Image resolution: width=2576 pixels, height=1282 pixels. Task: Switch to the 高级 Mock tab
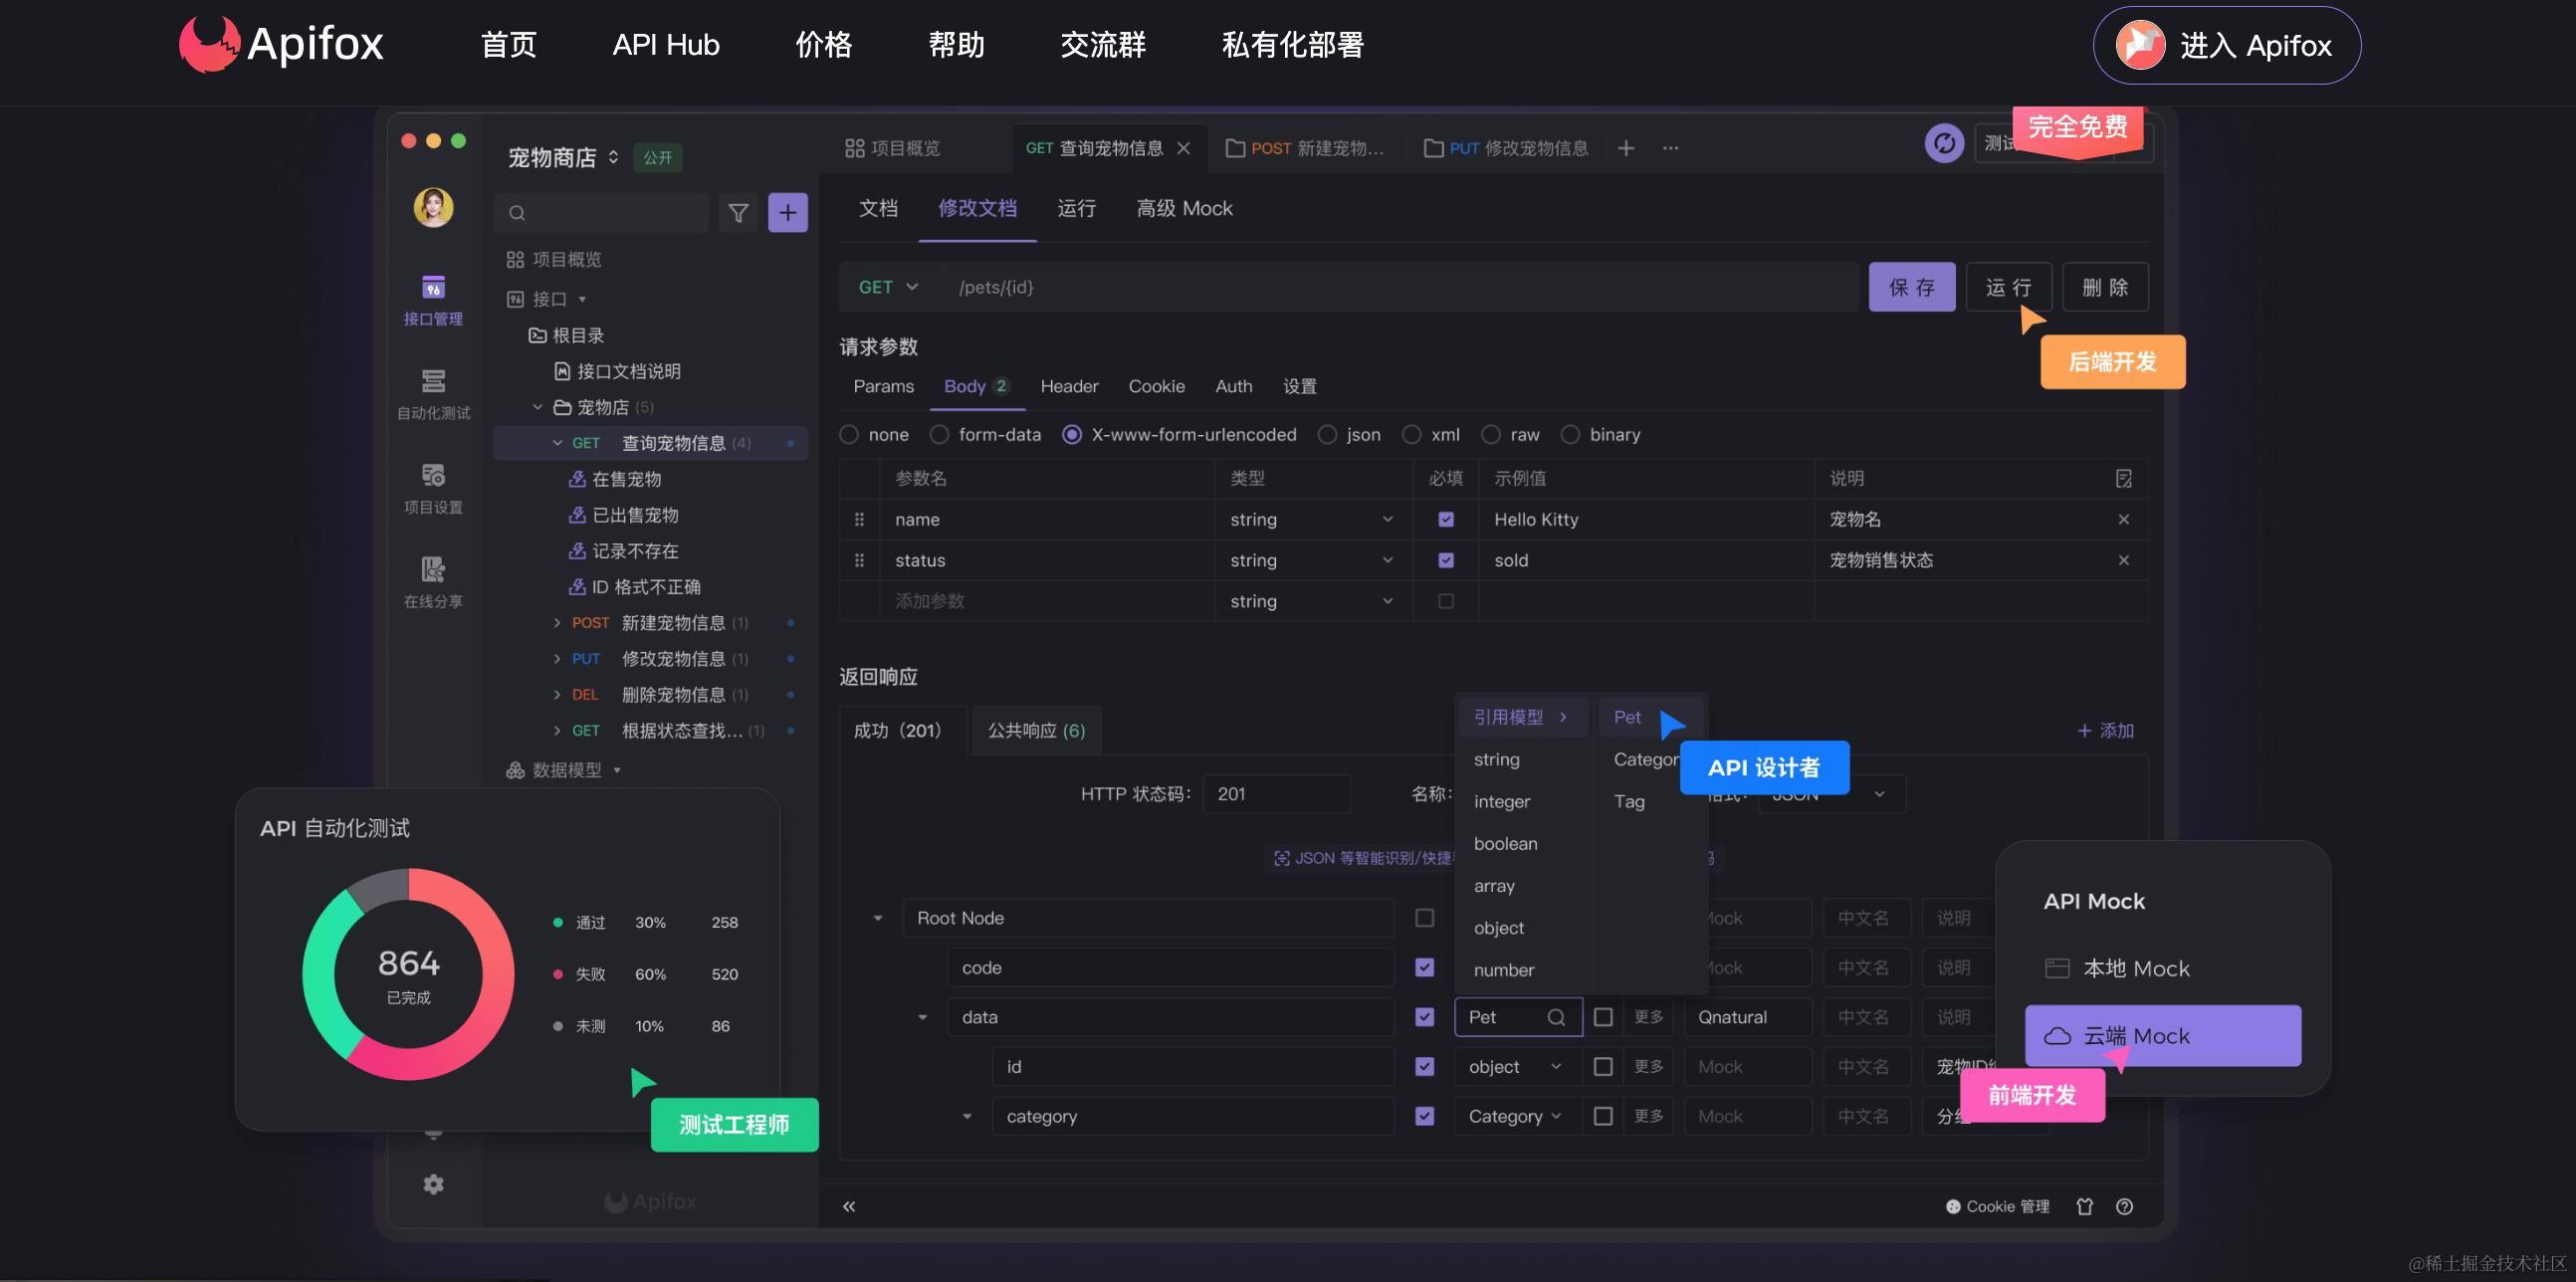click(x=1184, y=208)
